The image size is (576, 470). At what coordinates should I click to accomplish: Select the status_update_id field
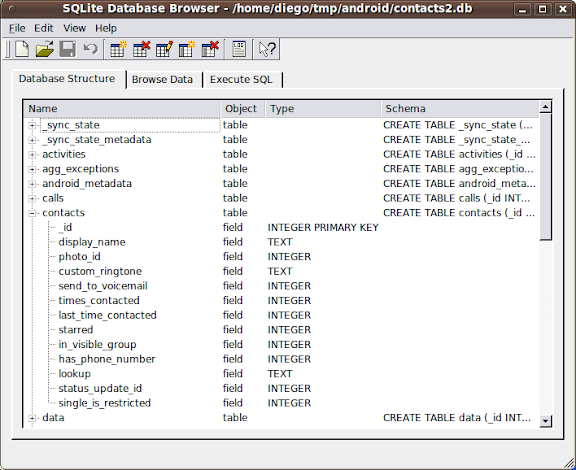coord(100,388)
